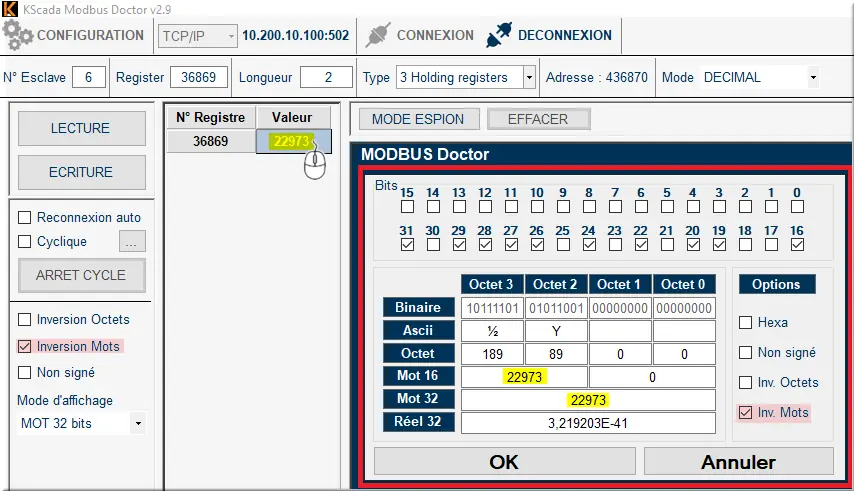Click the Valeur column header

click(x=292, y=118)
